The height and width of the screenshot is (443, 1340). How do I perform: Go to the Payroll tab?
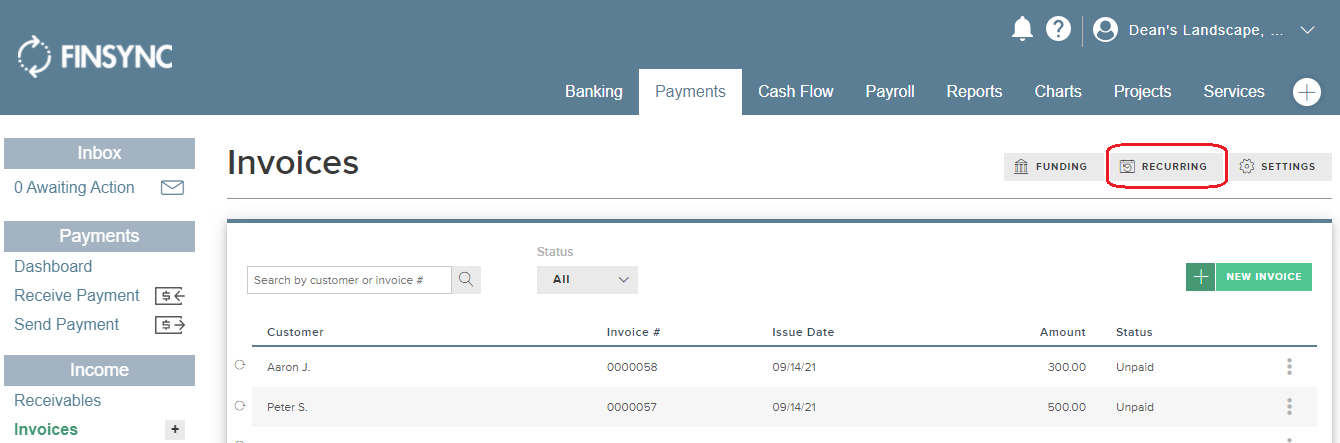coord(890,91)
